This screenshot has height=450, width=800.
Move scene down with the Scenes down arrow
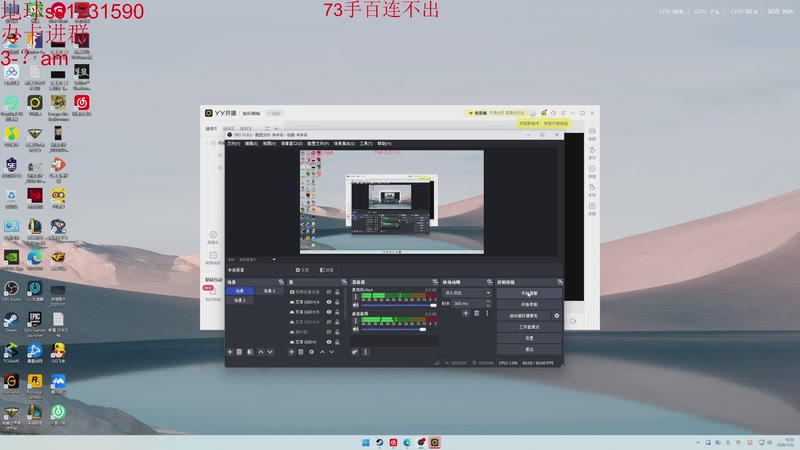[270, 352]
